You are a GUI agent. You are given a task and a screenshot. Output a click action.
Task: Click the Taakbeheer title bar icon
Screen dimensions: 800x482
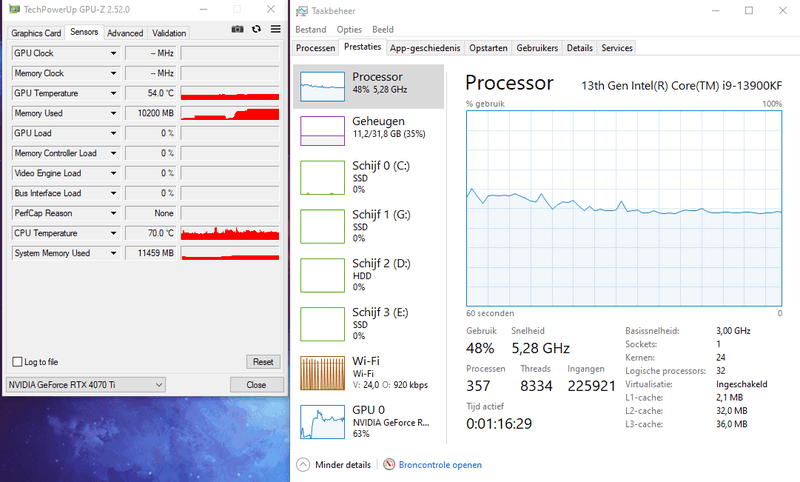302,11
